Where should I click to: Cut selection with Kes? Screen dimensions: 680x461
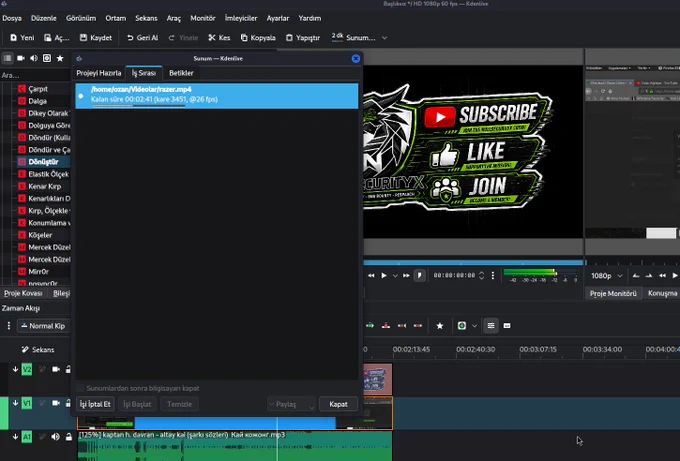(219, 38)
